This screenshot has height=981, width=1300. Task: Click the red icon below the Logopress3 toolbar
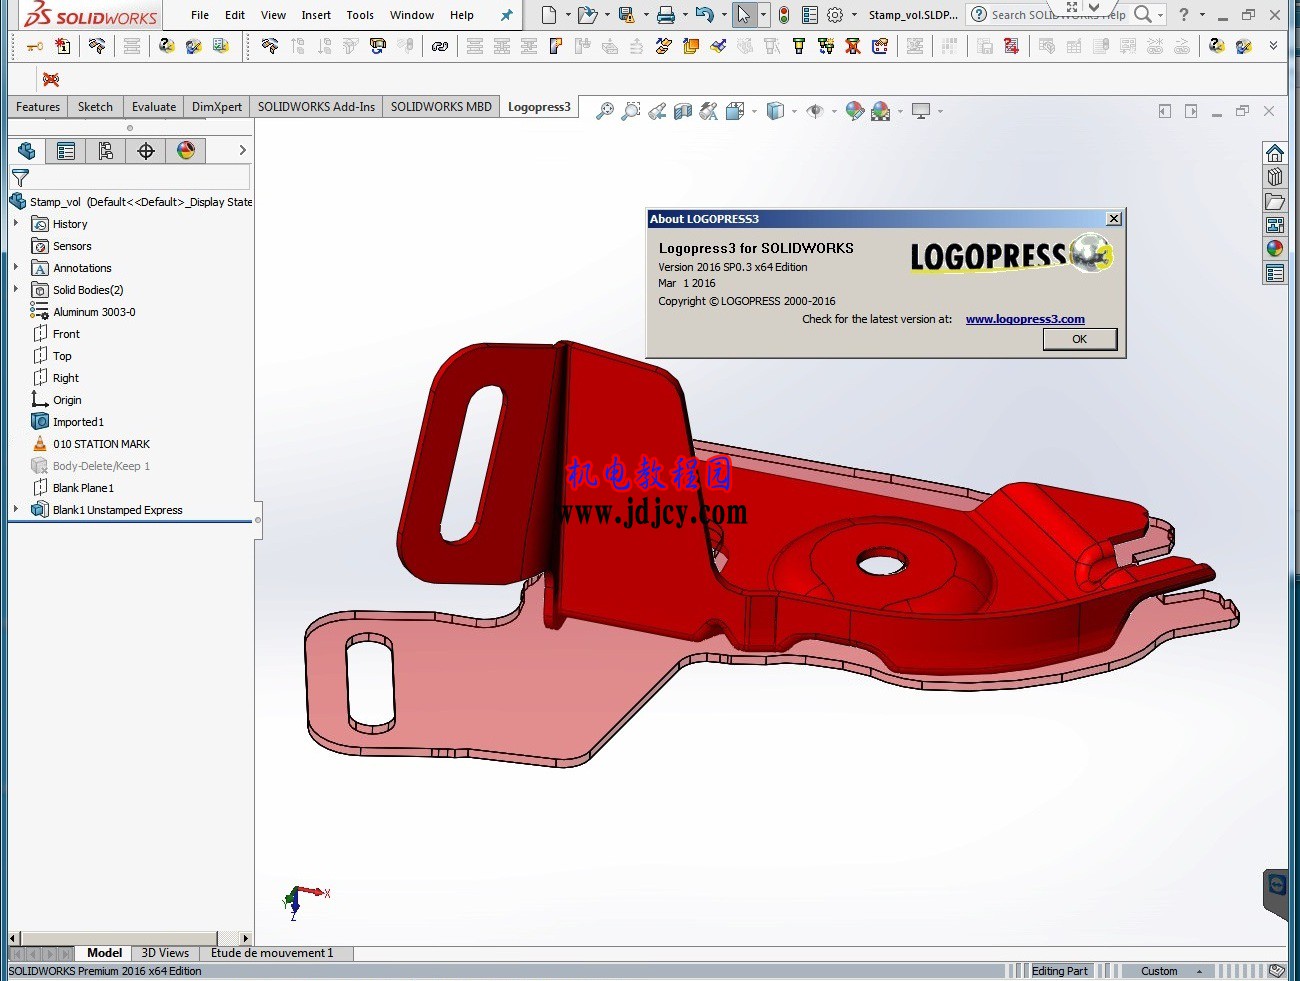point(51,79)
